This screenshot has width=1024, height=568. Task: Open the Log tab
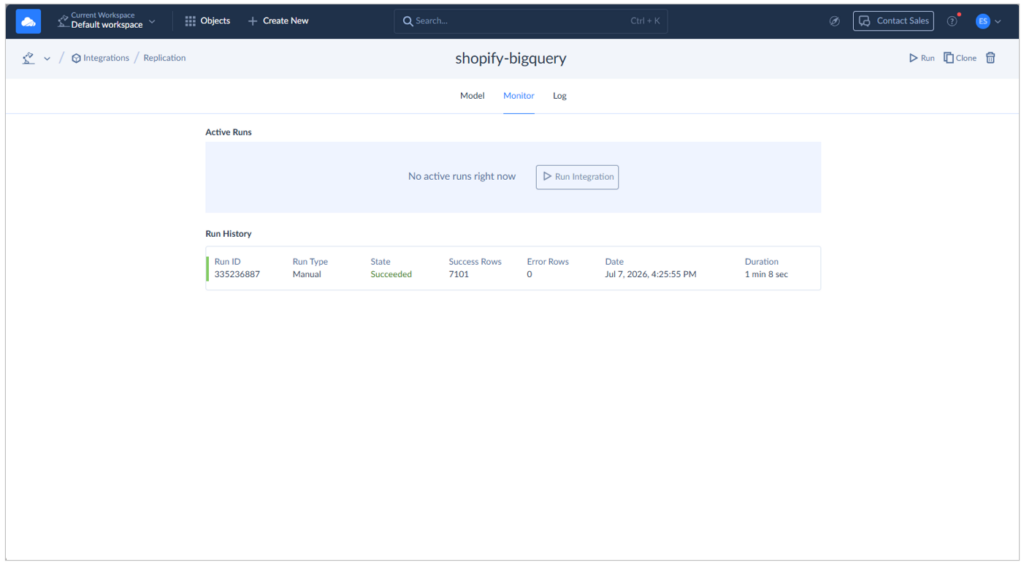(560, 96)
